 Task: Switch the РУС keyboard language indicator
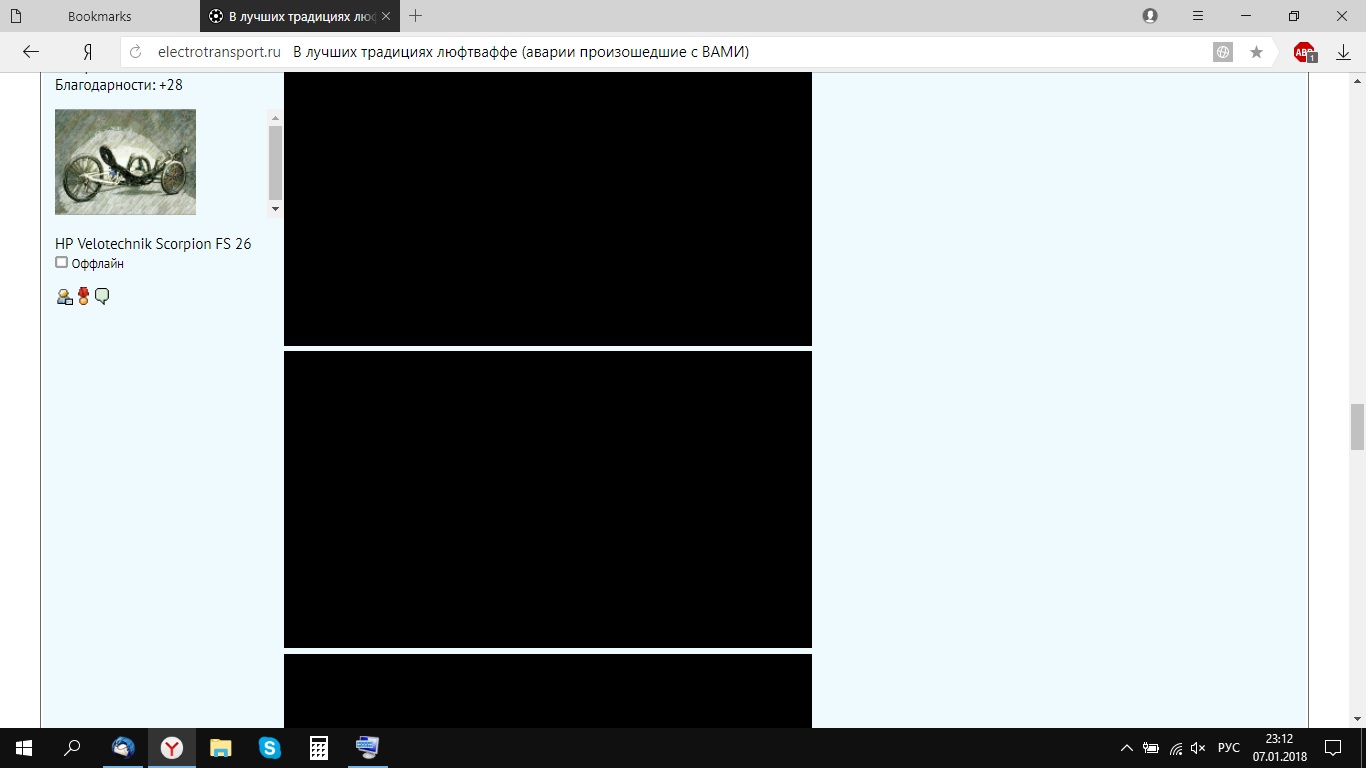(x=1229, y=748)
